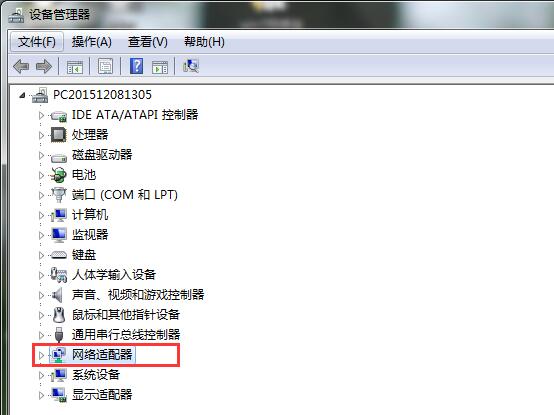Open the 帮助(H) menu
The width and height of the screenshot is (554, 415).
(x=204, y=42)
